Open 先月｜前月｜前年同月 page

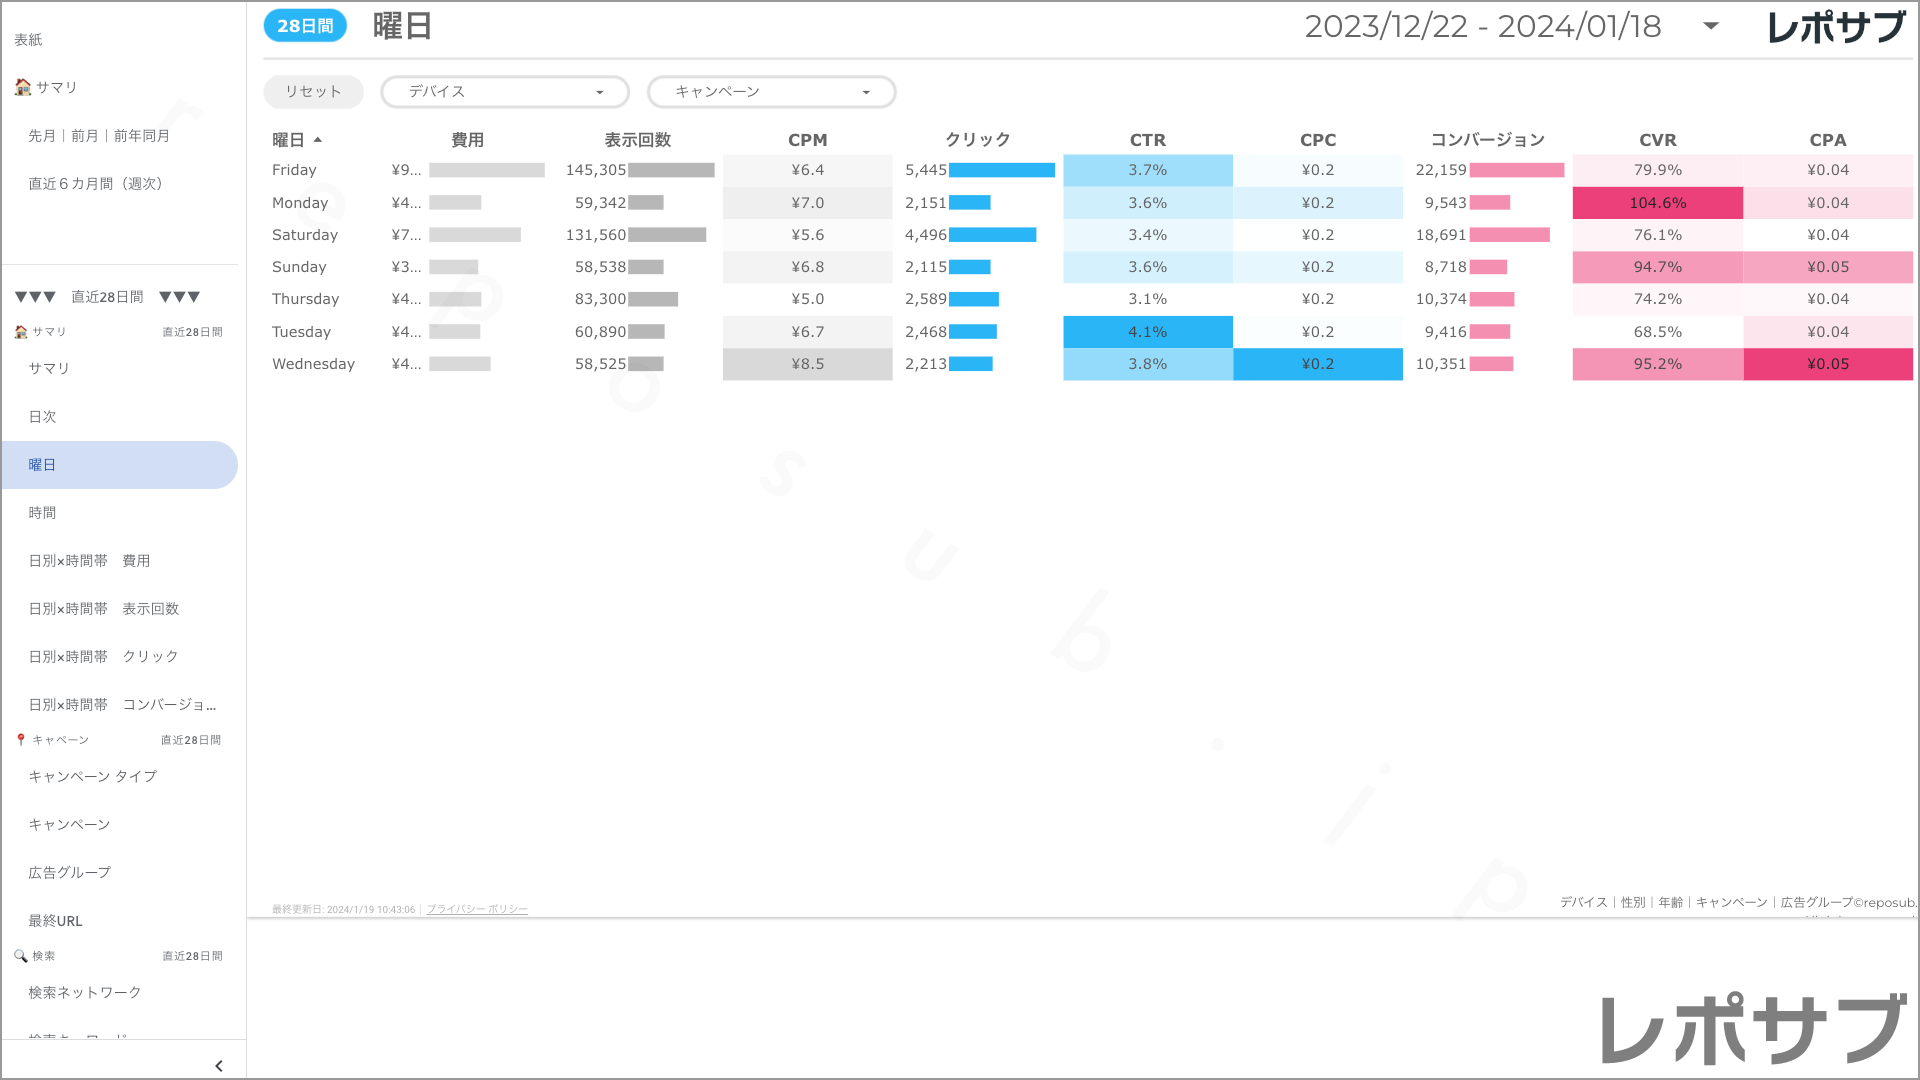tap(99, 136)
